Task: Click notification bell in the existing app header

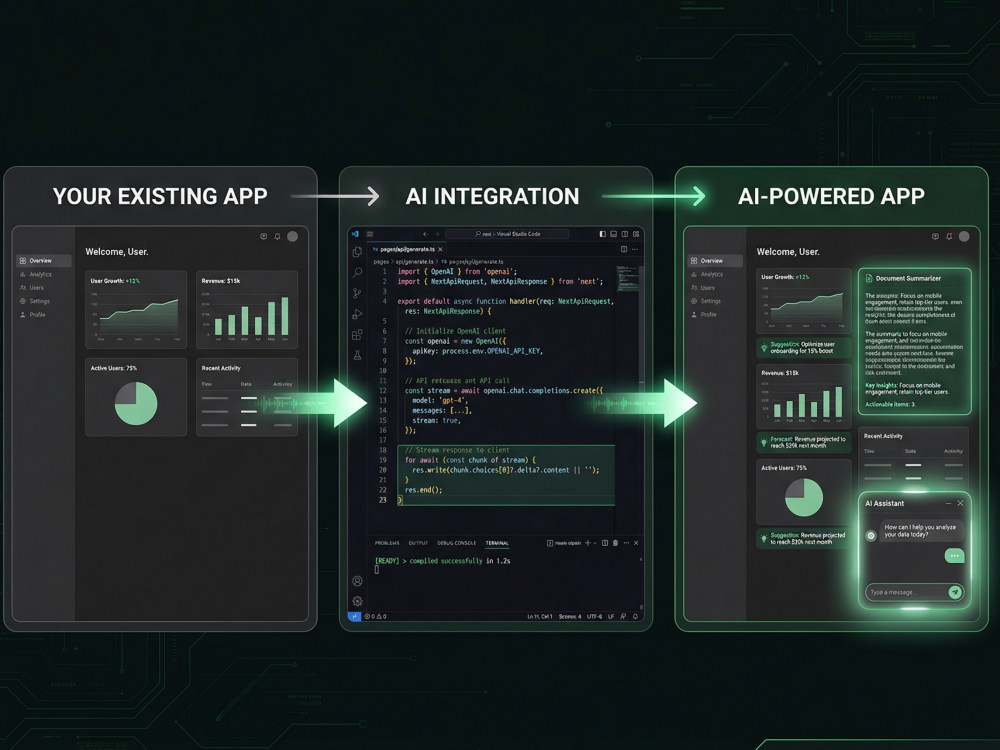Action: 277,236
